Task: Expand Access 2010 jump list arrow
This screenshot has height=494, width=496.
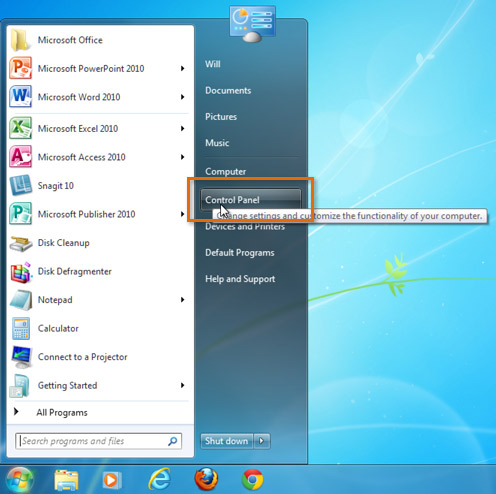Action: [x=182, y=157]
